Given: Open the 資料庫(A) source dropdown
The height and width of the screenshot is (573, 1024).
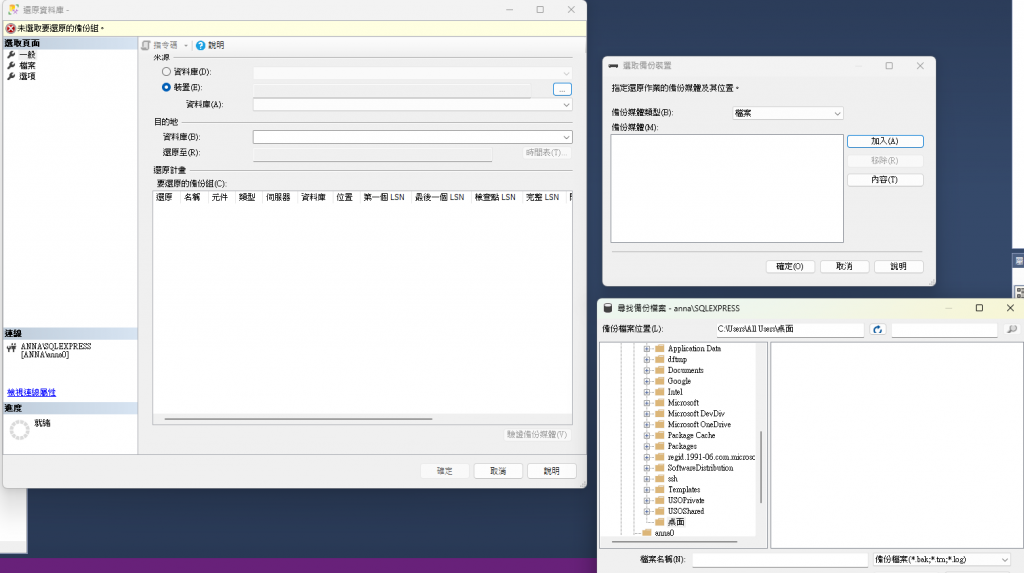Looking at the screenshot, I should (x=566, y=105).
